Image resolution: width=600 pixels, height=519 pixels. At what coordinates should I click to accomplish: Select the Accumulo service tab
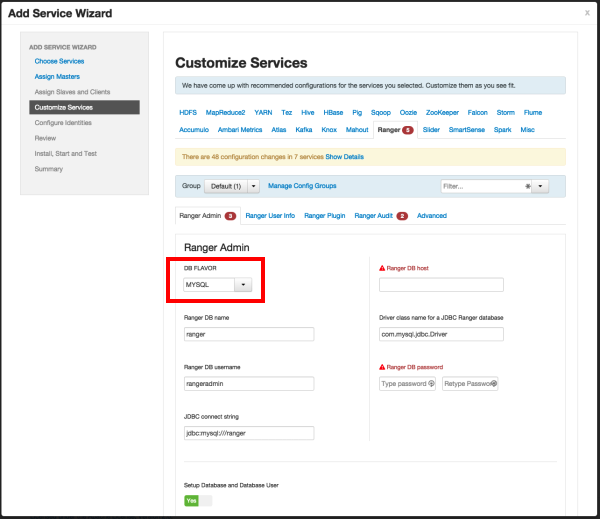(x=194, y=130)
